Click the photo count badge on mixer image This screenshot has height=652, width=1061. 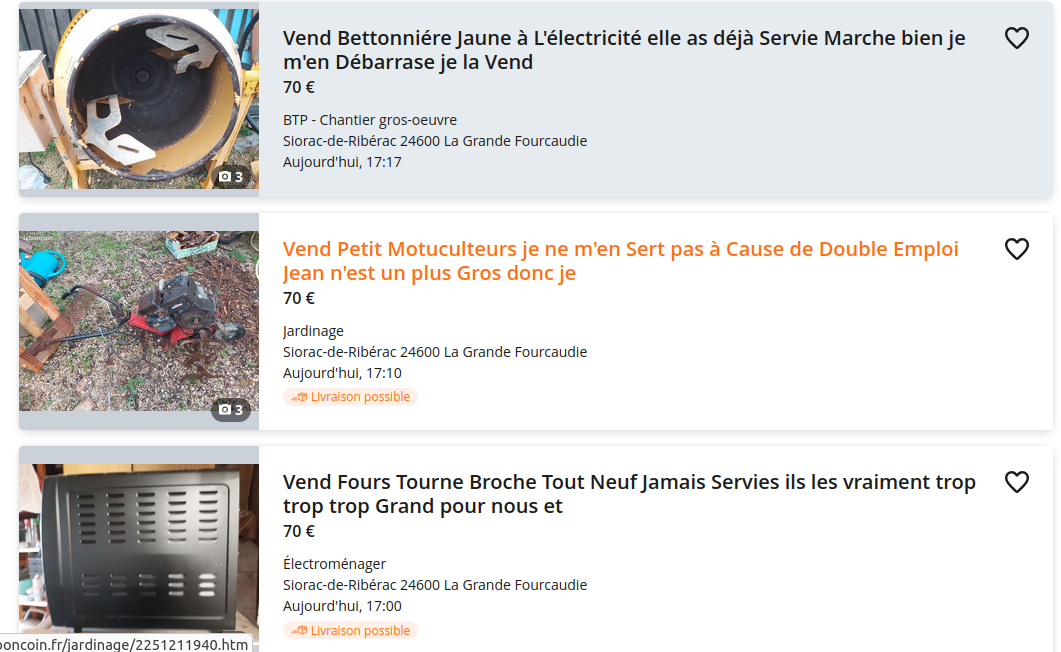coord(231,177)
